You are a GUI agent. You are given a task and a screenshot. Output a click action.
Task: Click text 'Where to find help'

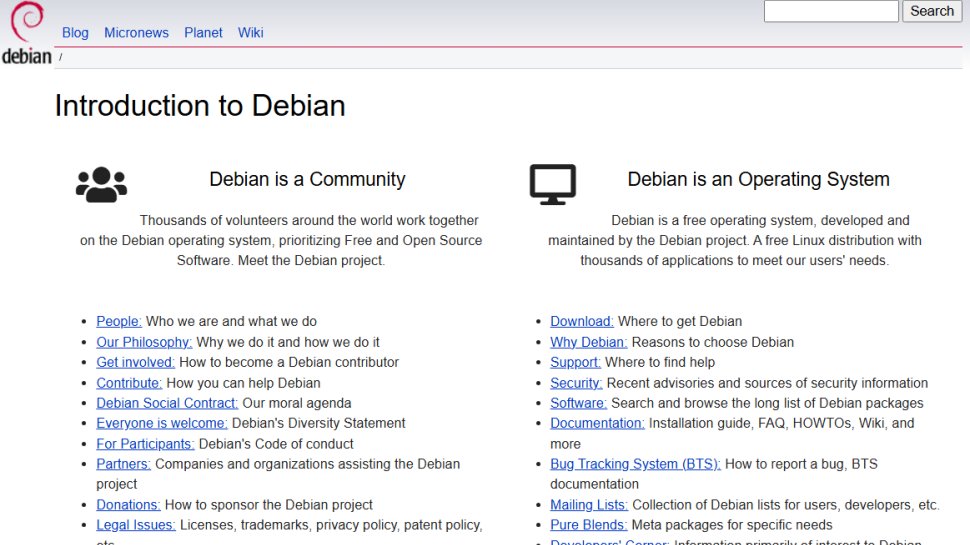pos(660,363)
